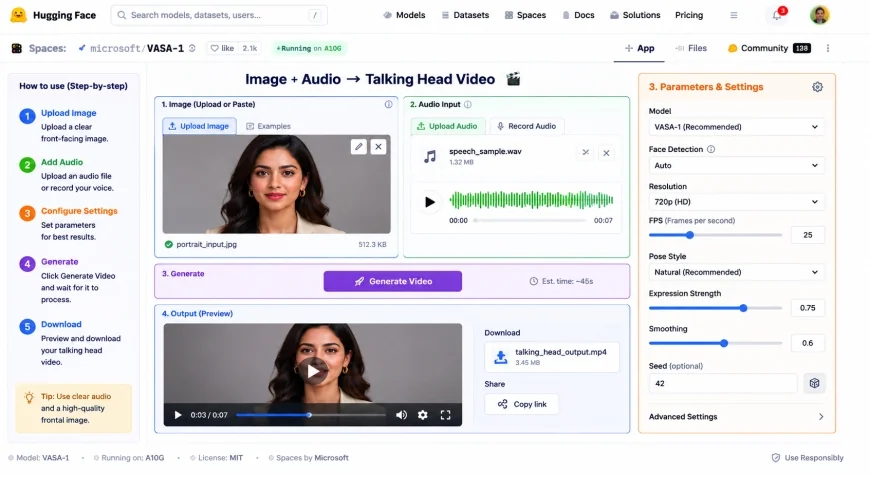The image size is (870, 477).
Task: Click the edit pencil on portrait image
Action: click(358, 146)
